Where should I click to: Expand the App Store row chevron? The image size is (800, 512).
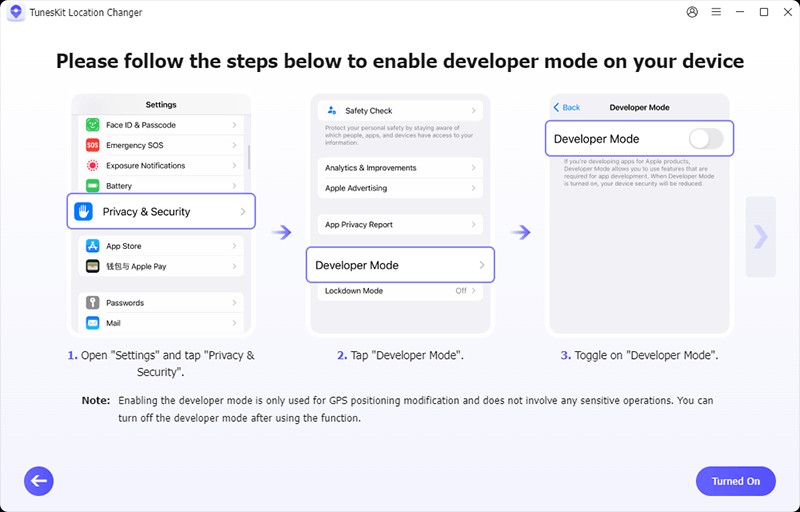pyautogui.click(x=234, y=246)
